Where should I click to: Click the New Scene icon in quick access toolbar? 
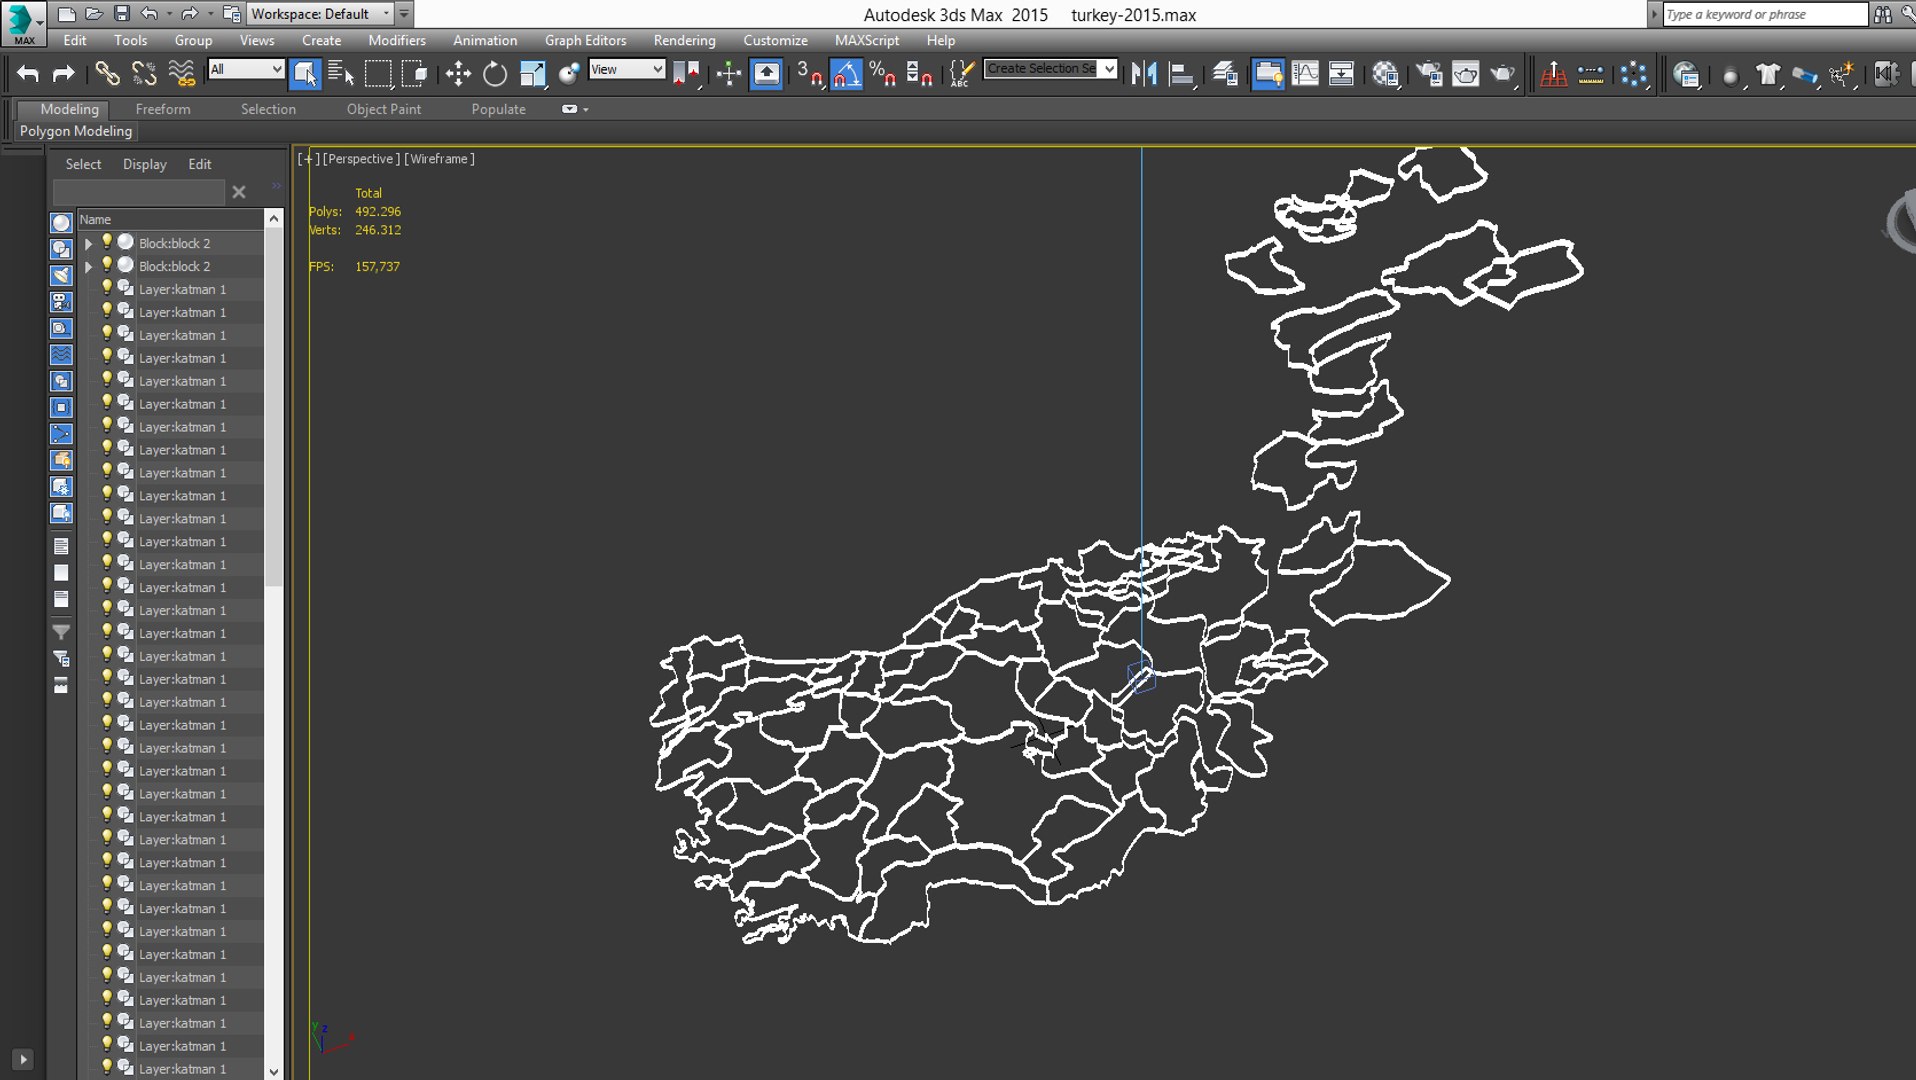(67, 14)
